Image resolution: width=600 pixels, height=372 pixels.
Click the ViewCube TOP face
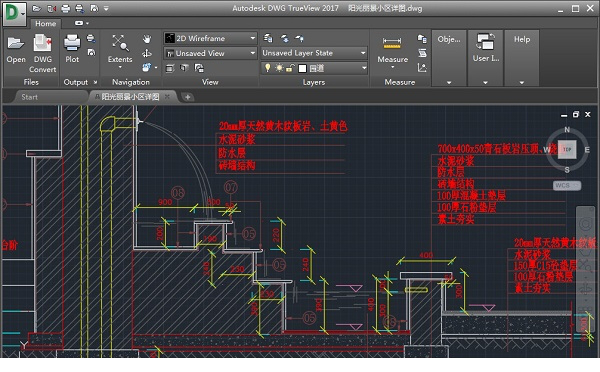(x=567, y=149)
